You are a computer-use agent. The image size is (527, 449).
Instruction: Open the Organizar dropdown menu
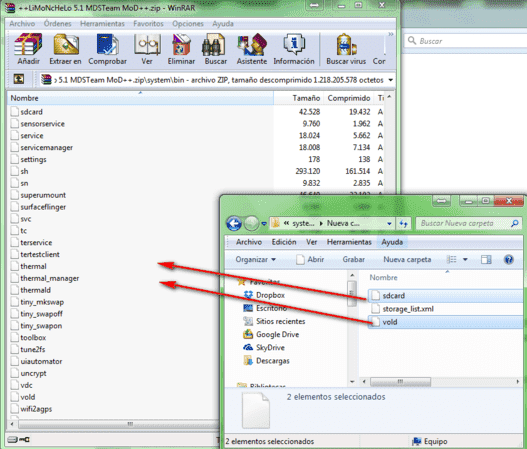[255, 259]
